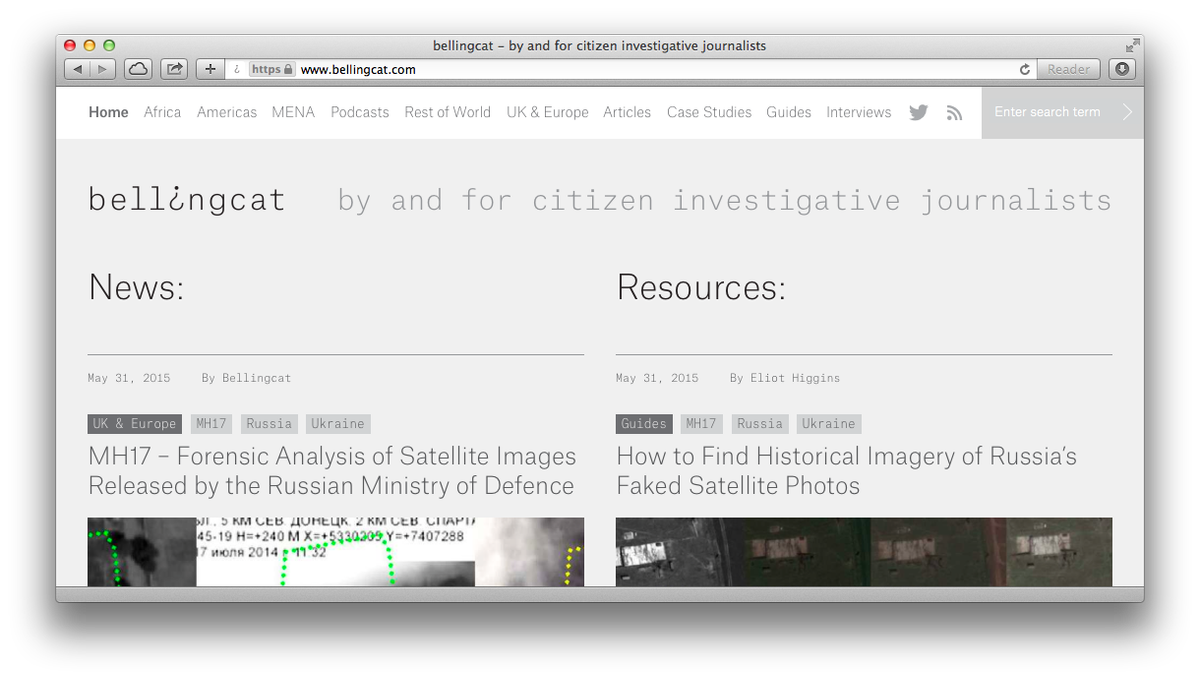Click the https lock indicator
Screen dimensions: 1200x680
(x=272, y=69)
